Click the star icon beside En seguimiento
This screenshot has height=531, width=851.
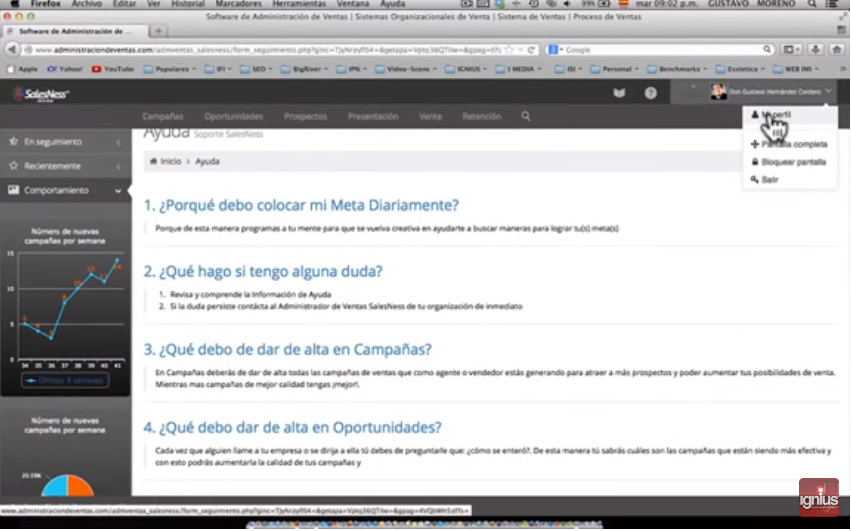click(13, 142)
